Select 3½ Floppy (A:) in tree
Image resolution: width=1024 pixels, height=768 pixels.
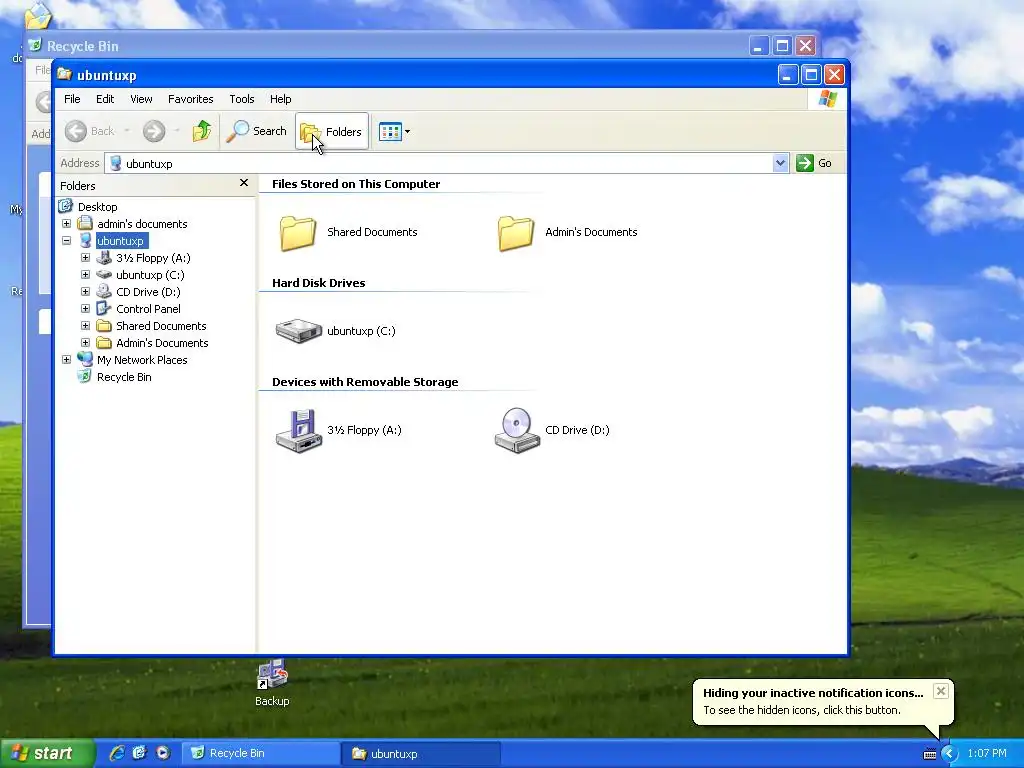tap(153, 258)
